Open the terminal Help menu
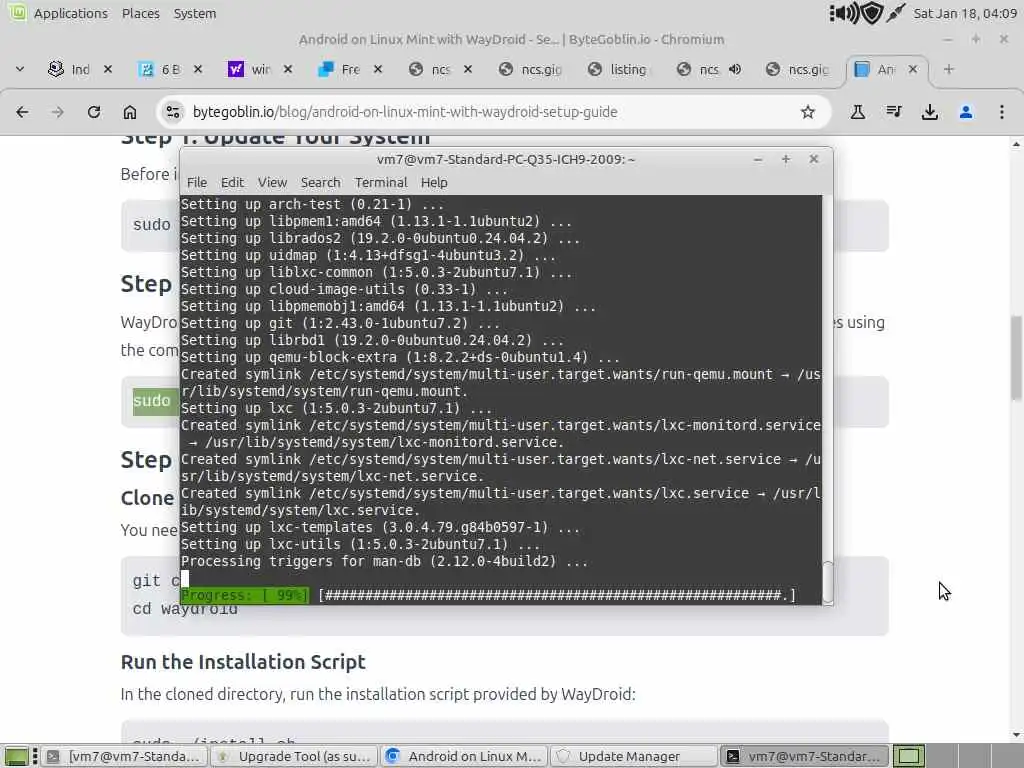 [434, 182]
